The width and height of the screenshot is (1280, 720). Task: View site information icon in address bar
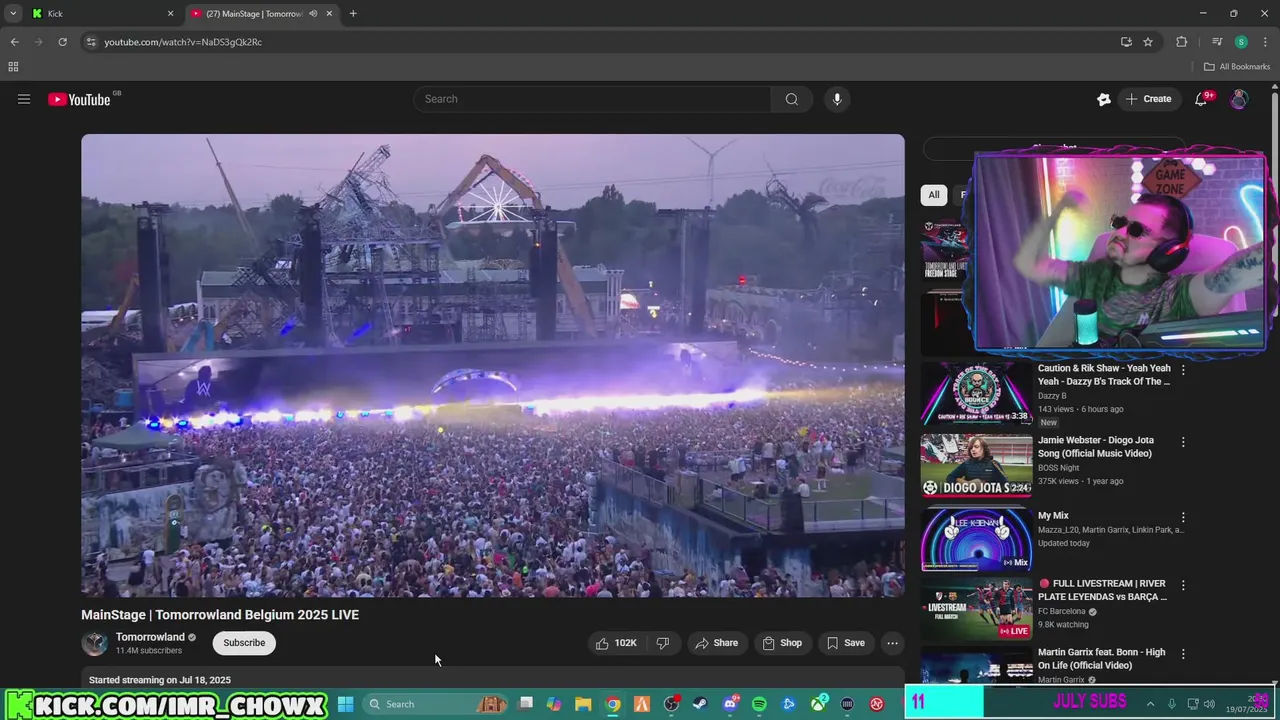coord(91,42)
